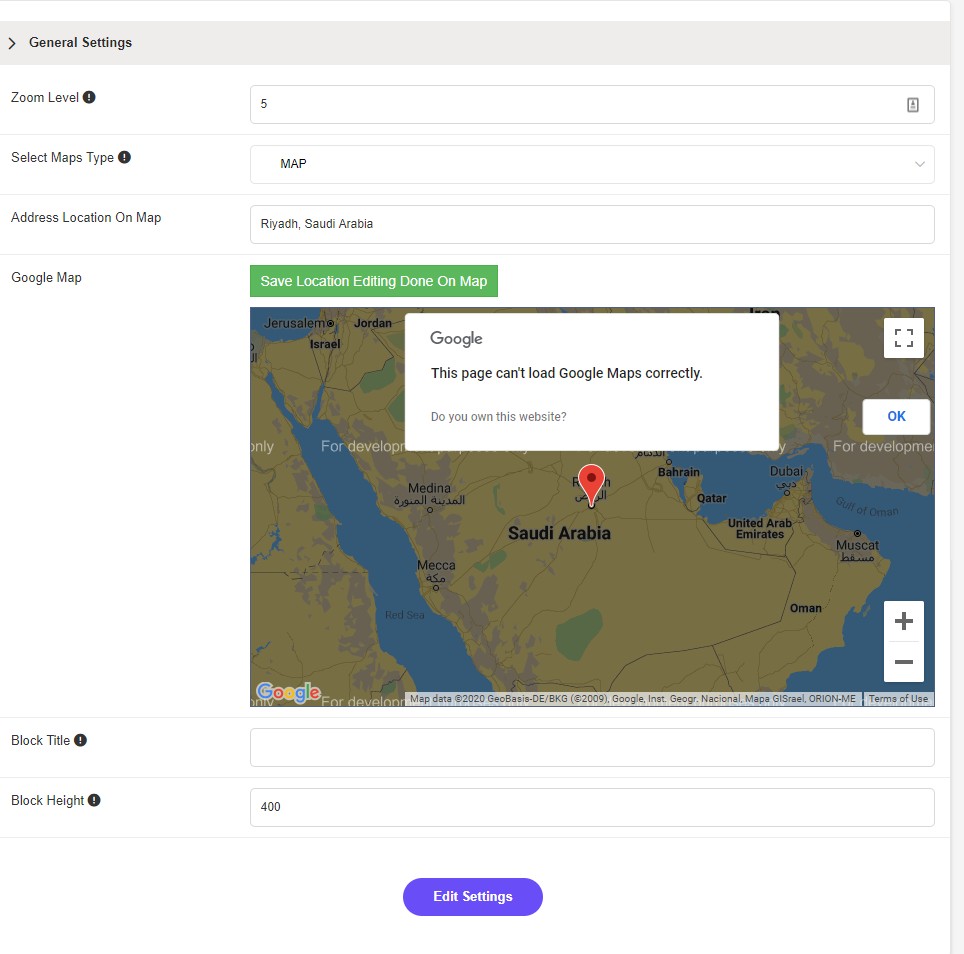Click the 'Do you own this website?' link

(499, 417)
